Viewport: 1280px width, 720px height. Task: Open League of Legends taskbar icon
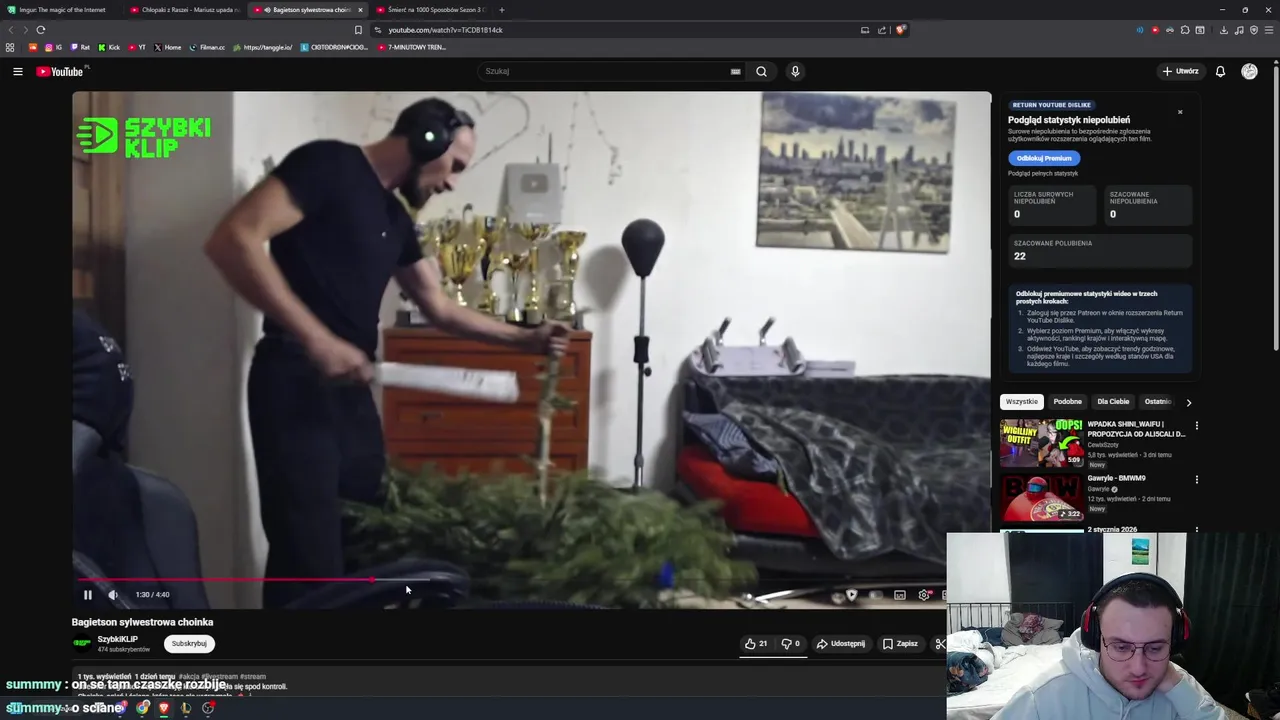[185, 708]
